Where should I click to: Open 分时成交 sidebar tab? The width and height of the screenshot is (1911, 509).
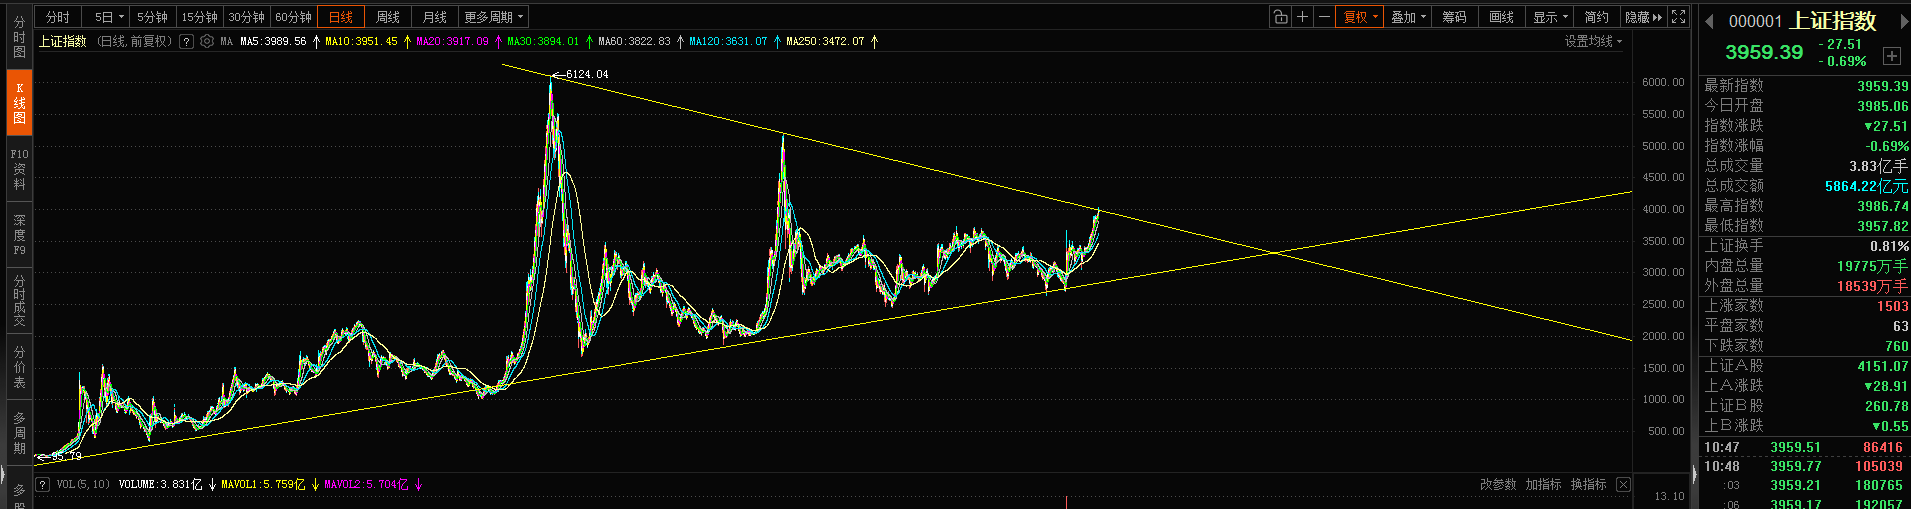pyautogui.click(x=19, y=301)
